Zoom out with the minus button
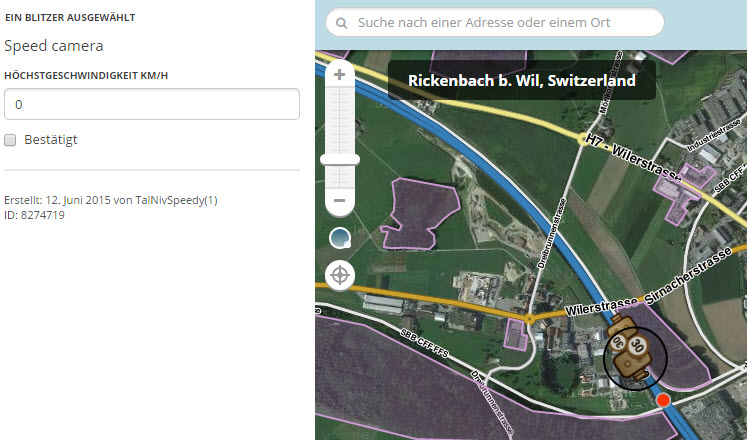 tap(339, 200)
